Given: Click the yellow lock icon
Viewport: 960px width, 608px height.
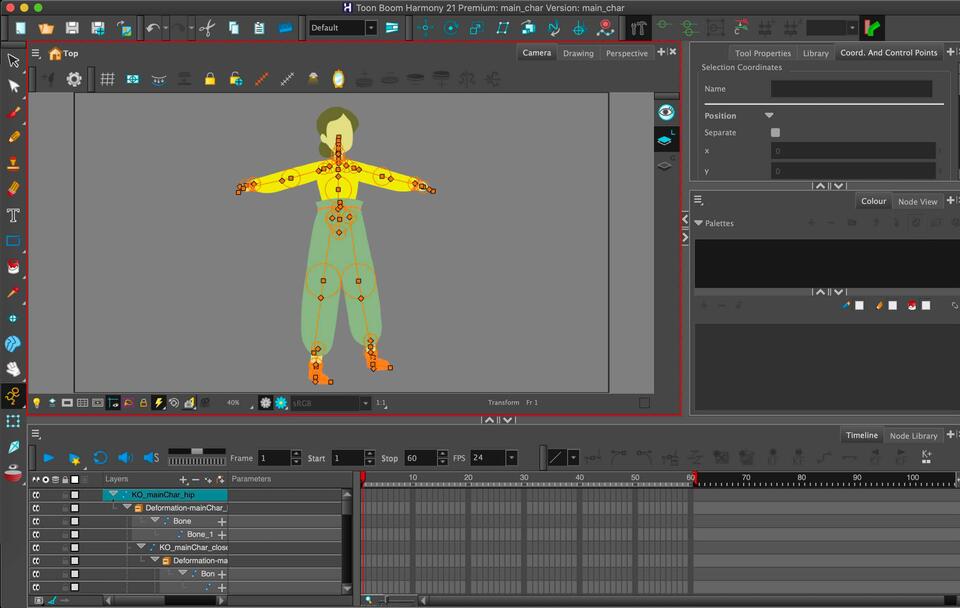Looking at the screenshot, I should point(210,79).
